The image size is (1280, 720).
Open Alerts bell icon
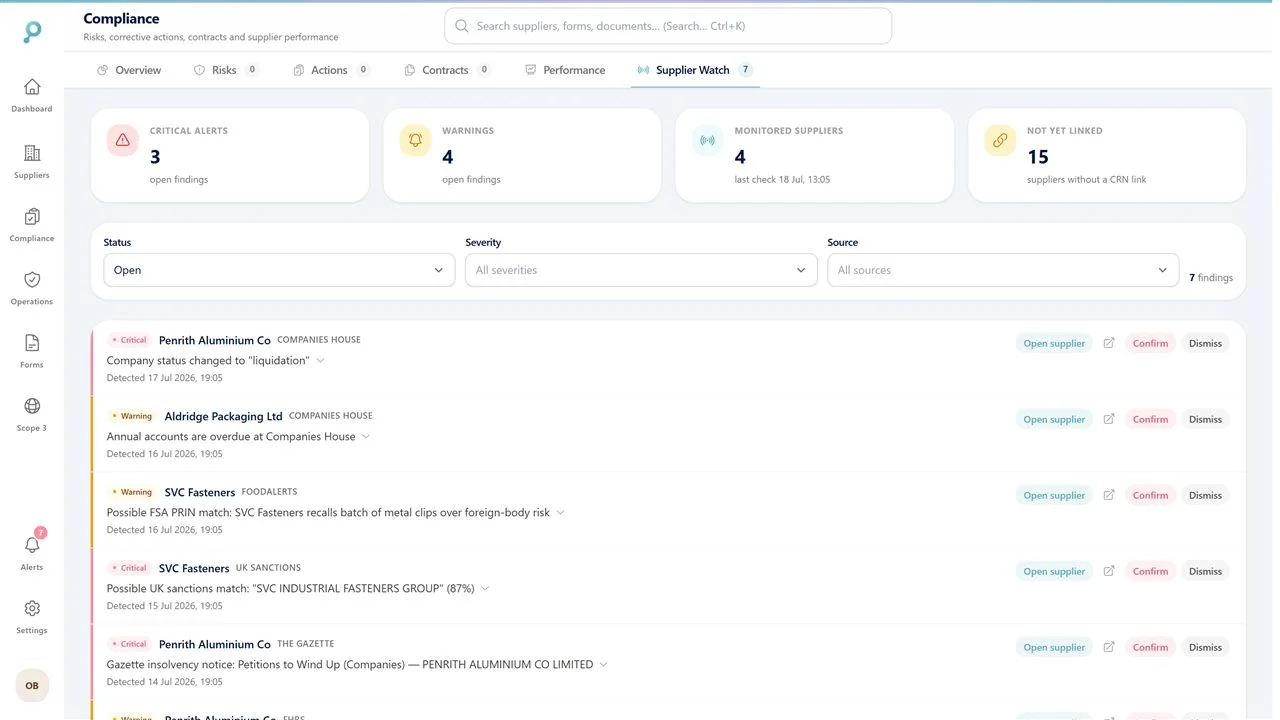tap(32, 545)
